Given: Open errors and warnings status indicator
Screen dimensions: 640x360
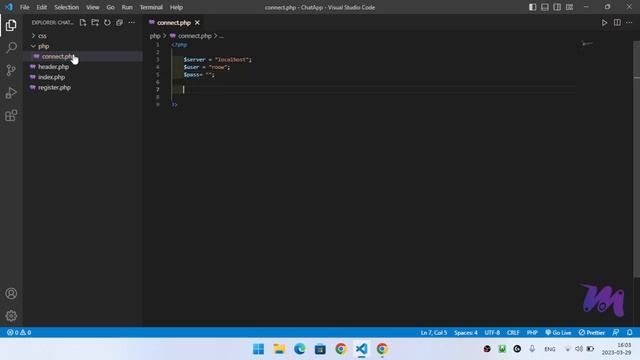Looking at the screenshot, I should click(19, 333).
